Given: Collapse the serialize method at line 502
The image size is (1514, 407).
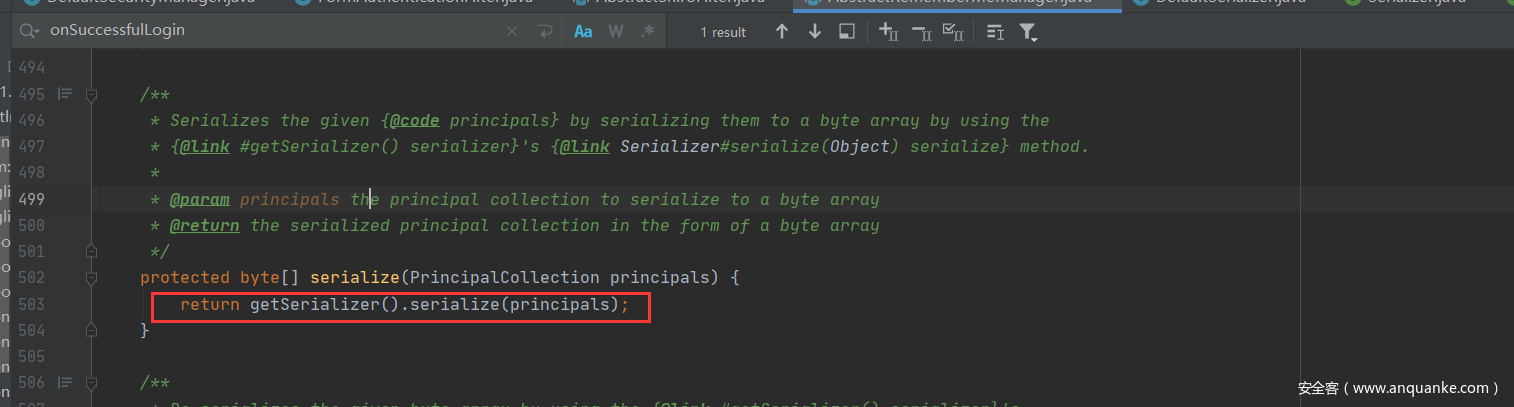Looking at the screenshot, I should coord(91,277).
